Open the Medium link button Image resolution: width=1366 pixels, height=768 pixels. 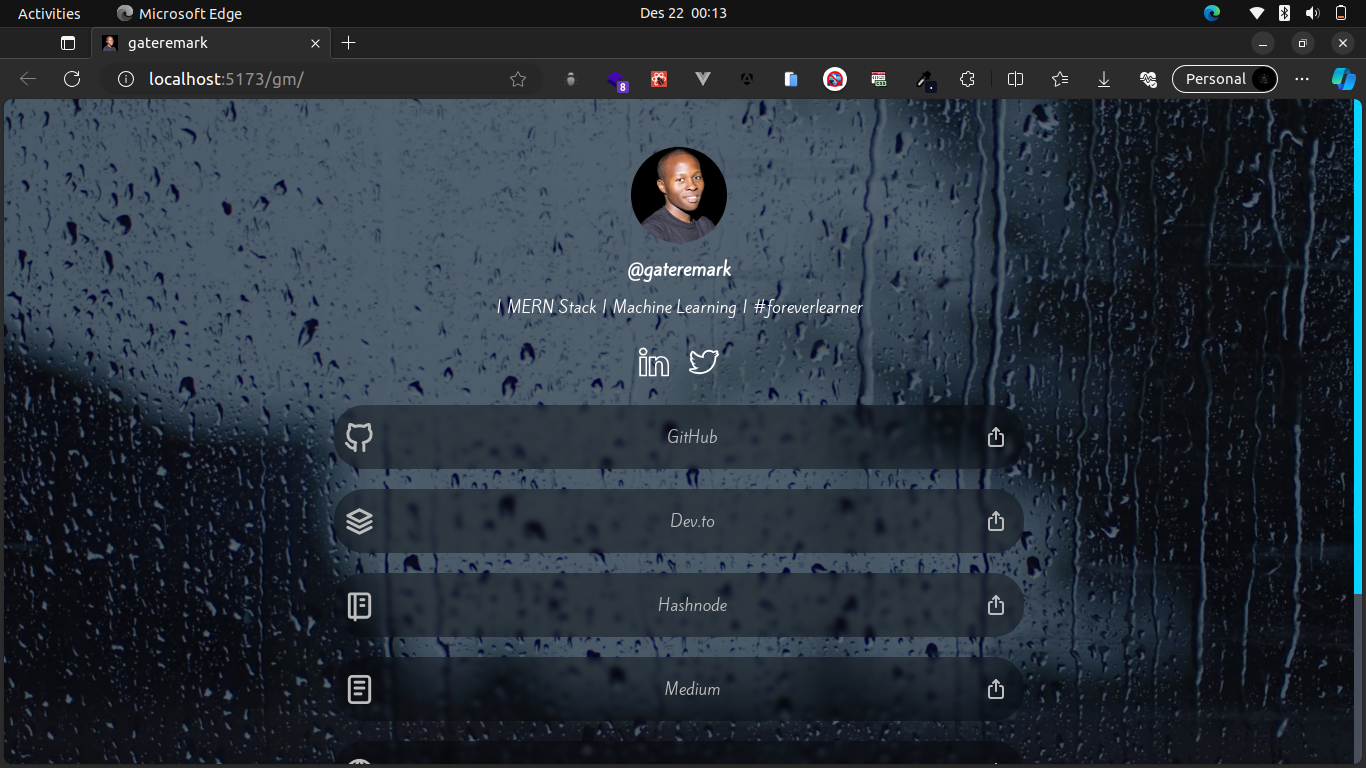pyautogui.click(x=678, y=689)
